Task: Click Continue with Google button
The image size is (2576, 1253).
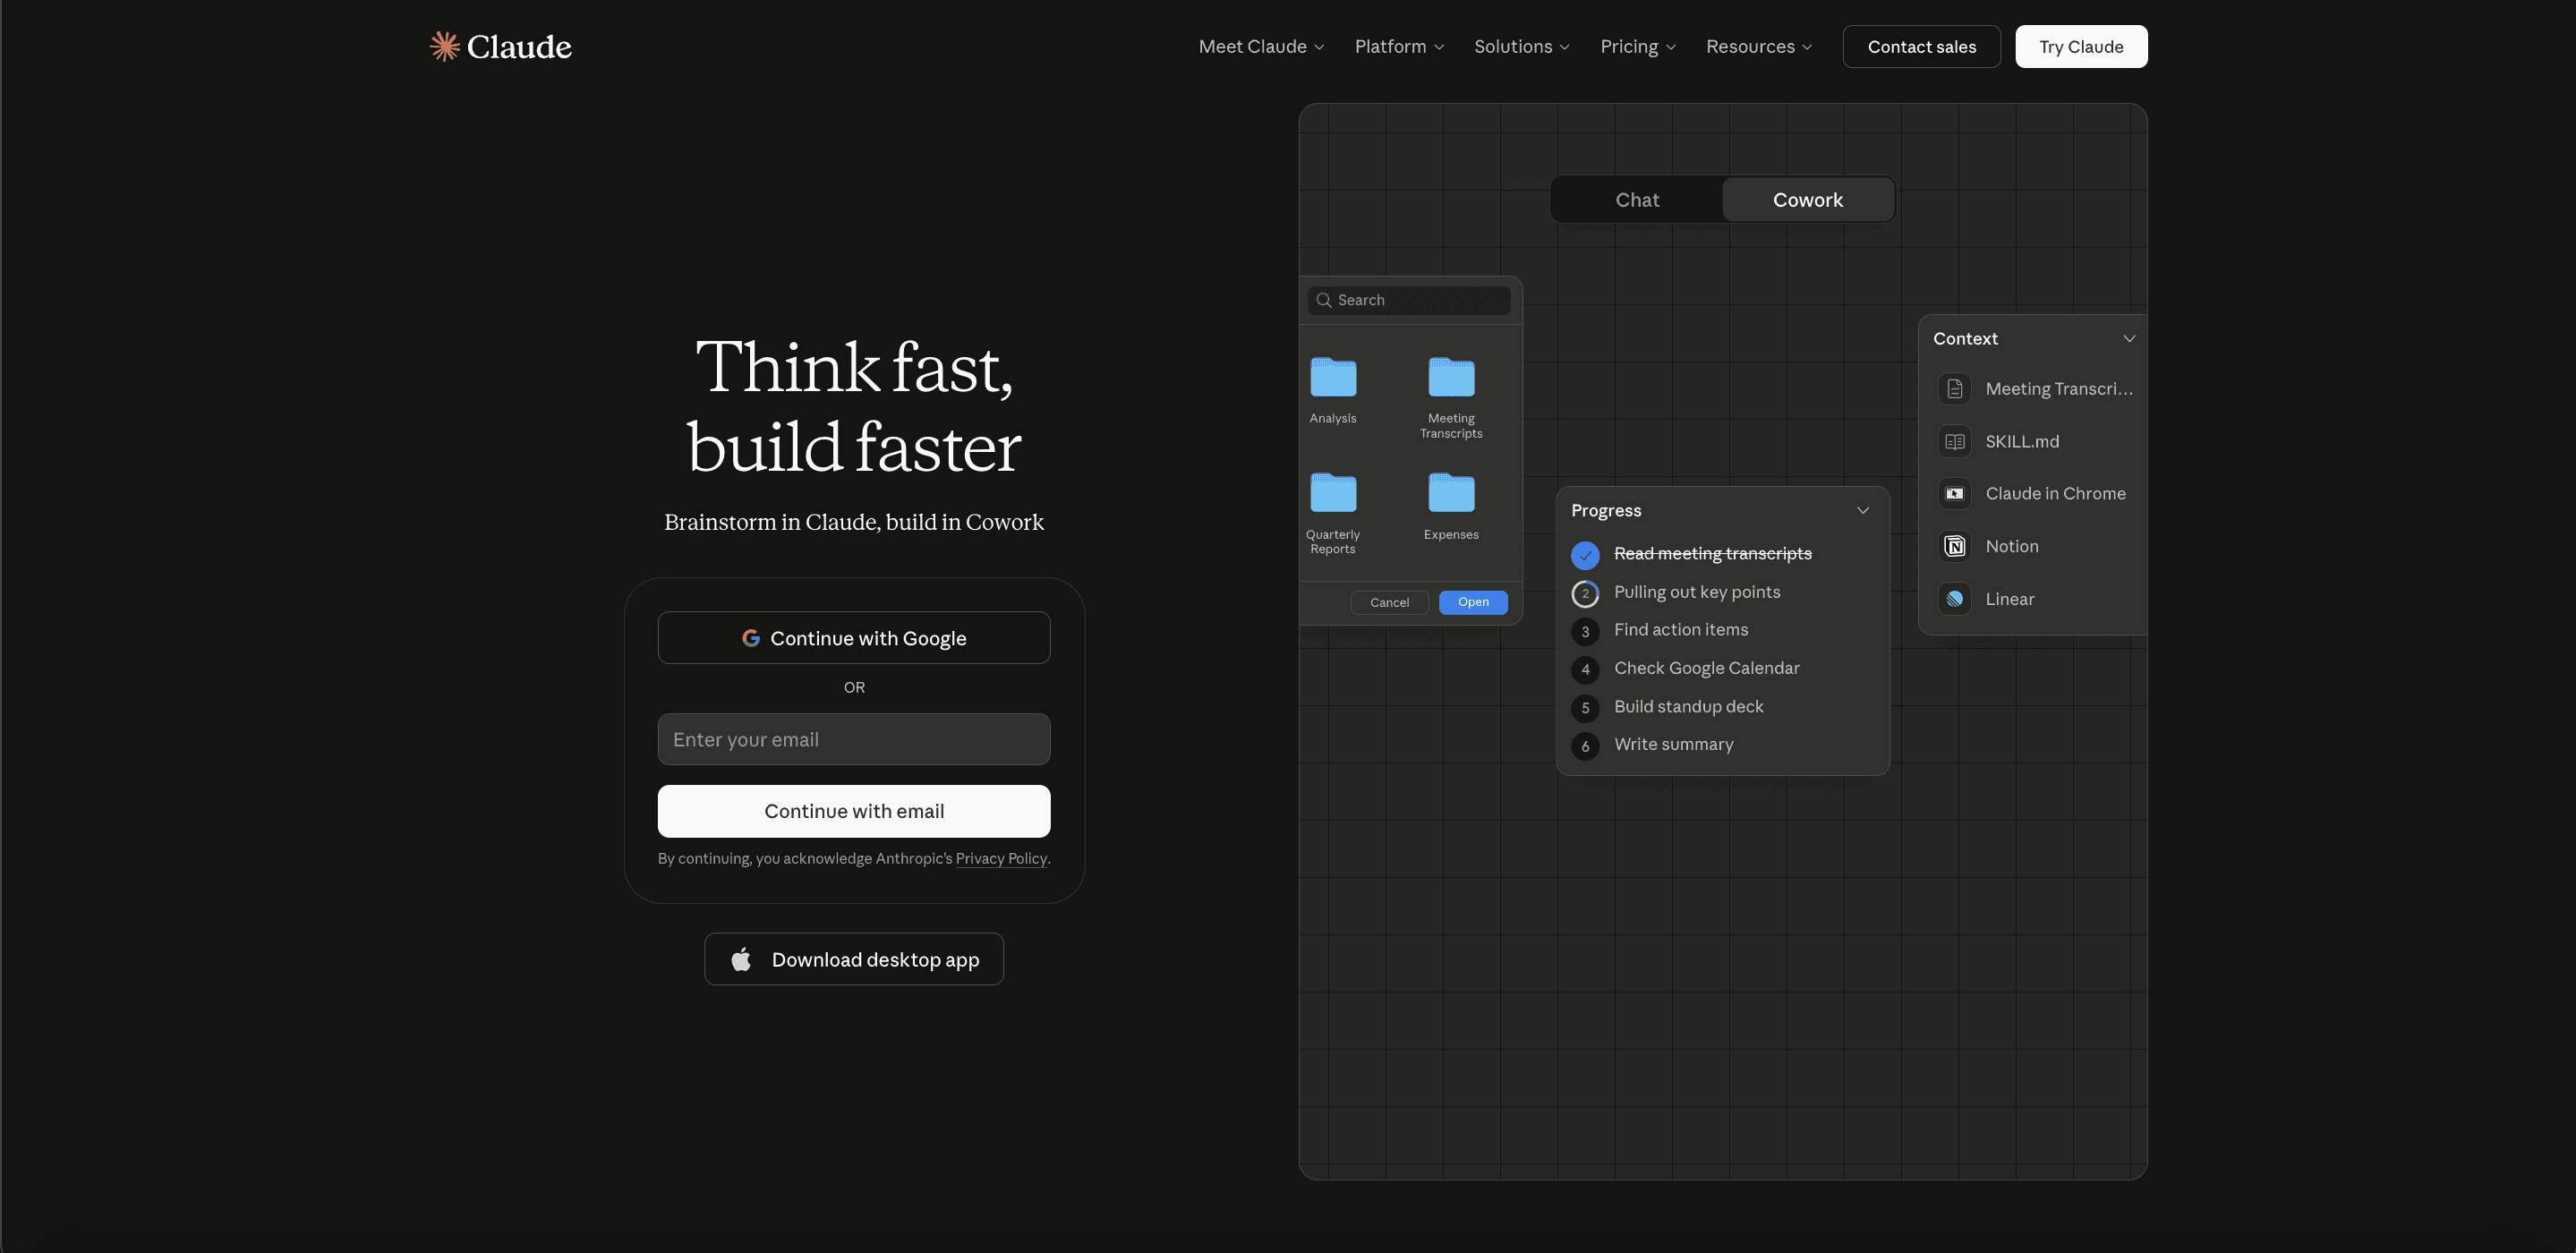Action: (x=854, y=638)
